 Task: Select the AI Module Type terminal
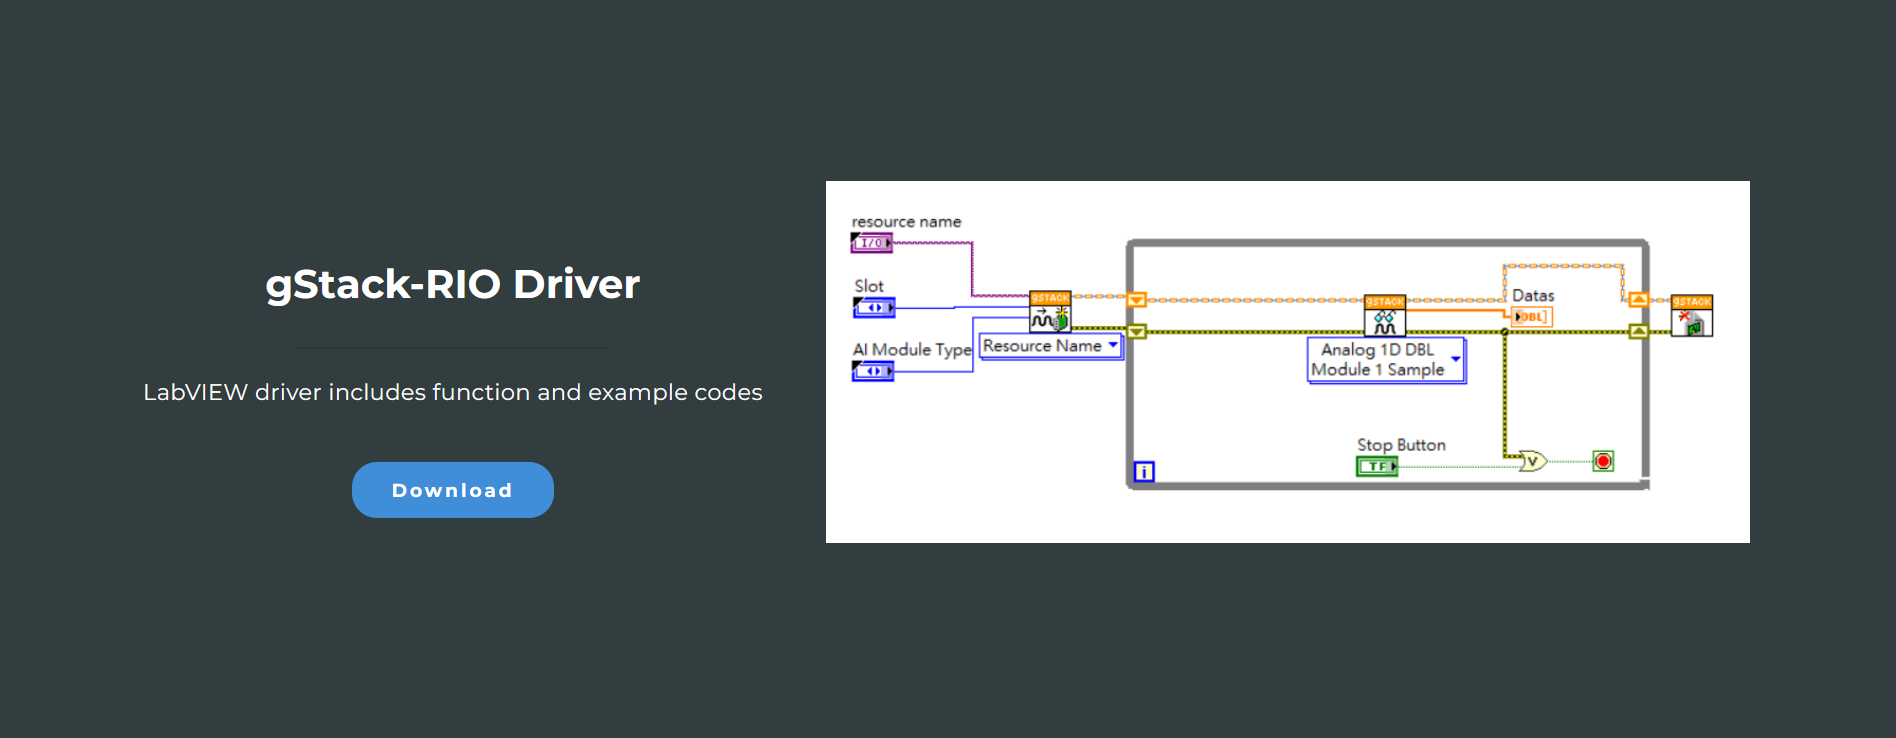point(872,371)
